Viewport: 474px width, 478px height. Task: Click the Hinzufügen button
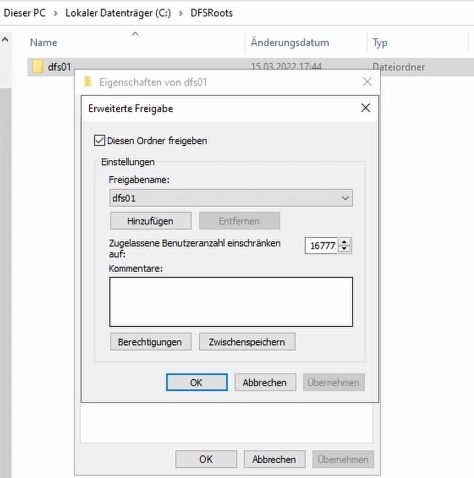[151, 221]
